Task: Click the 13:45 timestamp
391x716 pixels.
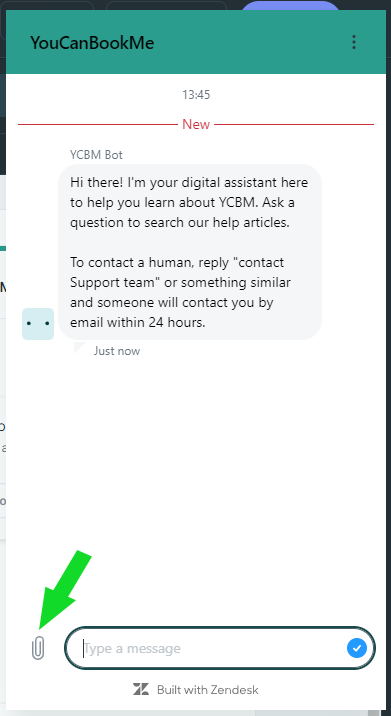Action: (x=196, y=95)
